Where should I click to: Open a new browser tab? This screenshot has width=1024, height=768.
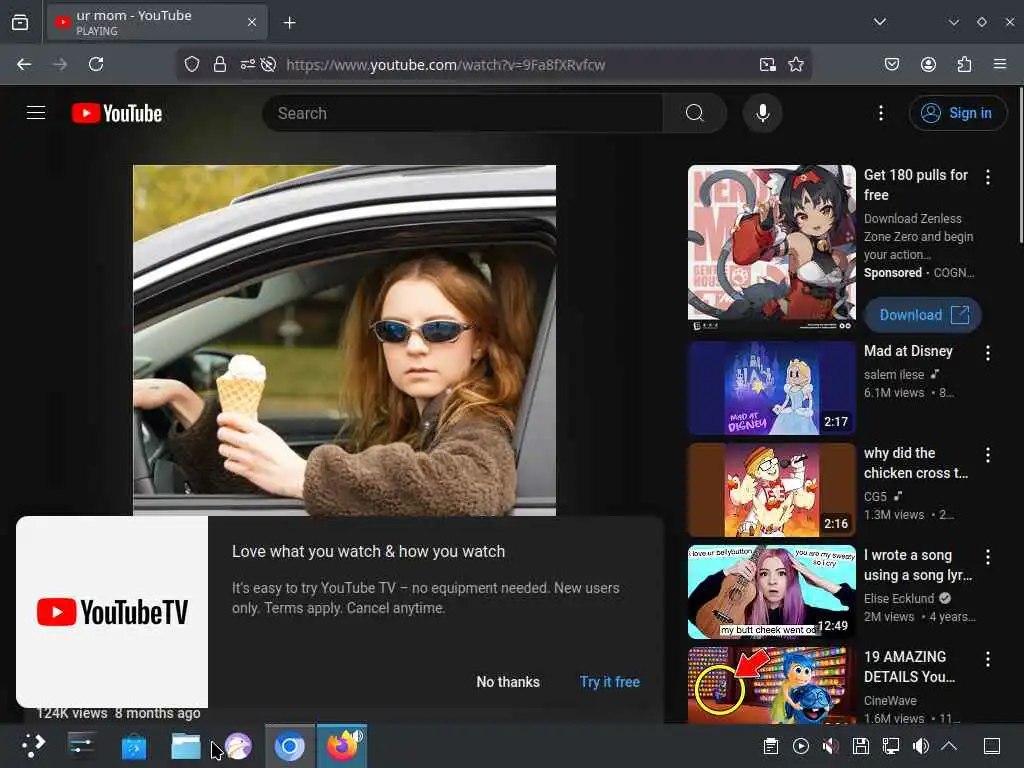tap(289, 22)
